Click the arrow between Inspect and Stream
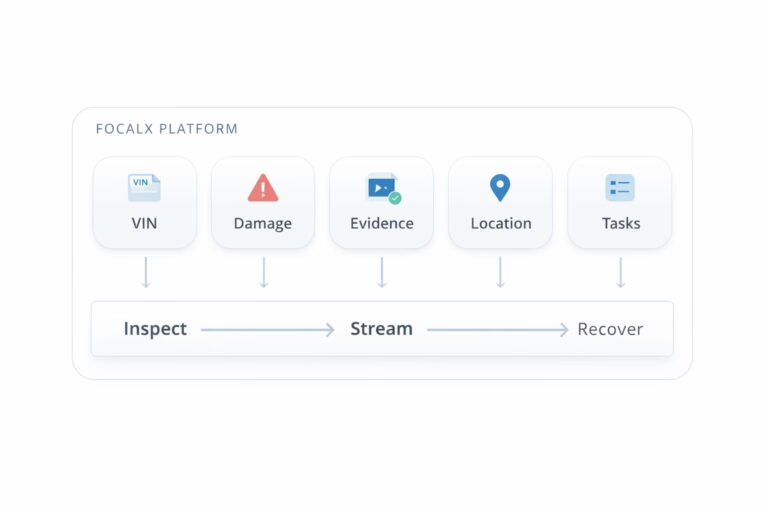This screenshot has height=512, width=768. click(267, 329)
